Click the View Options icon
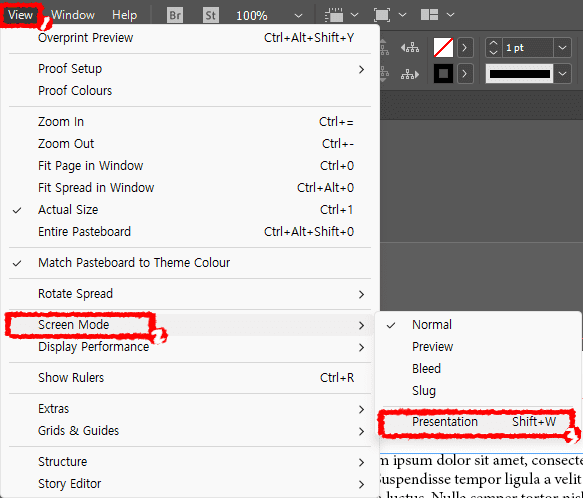This screenshot has width=583, height=498. pyautogui.click(x=334, y=15)
